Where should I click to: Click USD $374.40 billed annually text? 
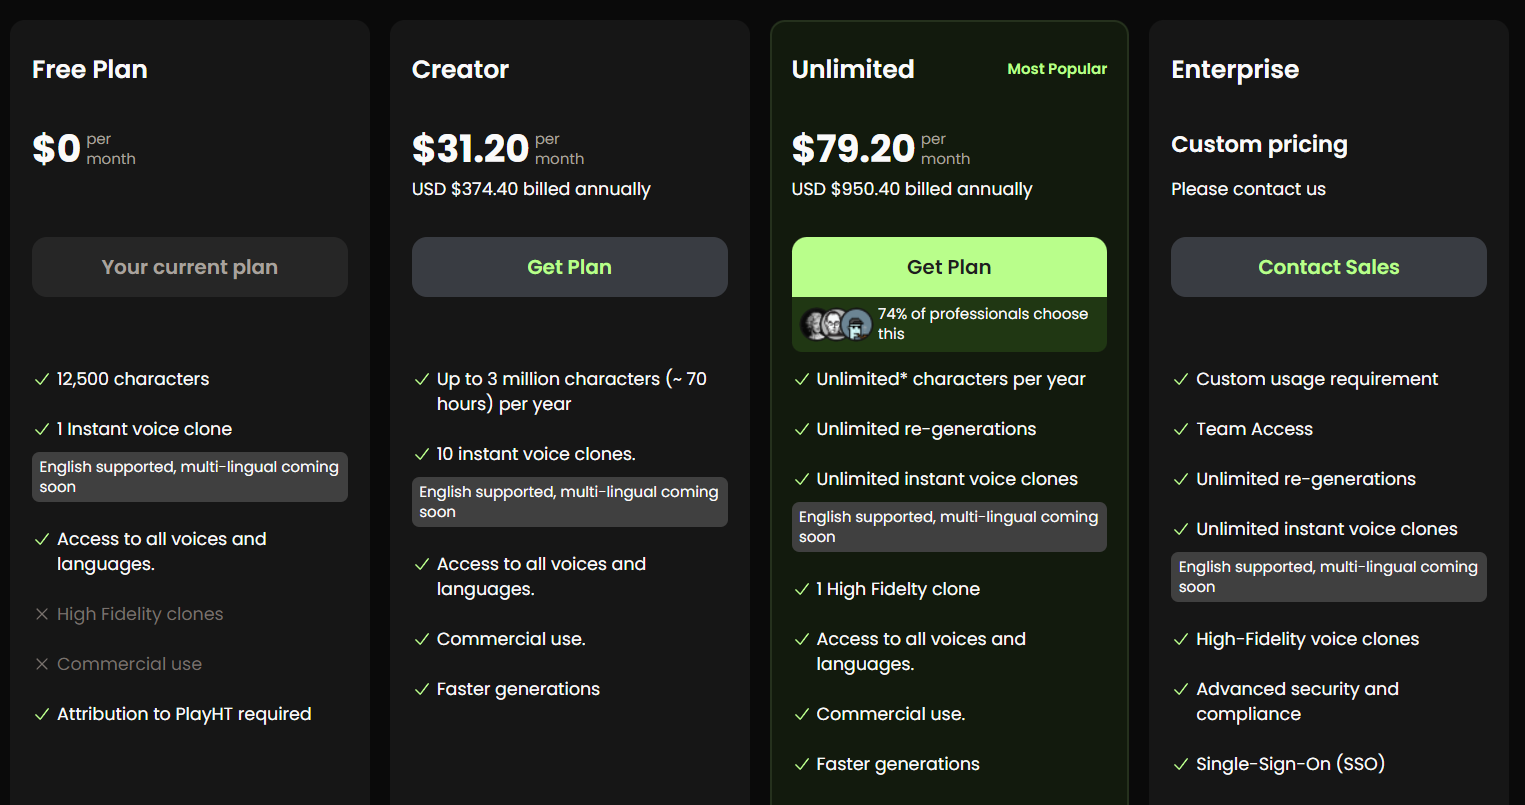click(x=531, y=189)
